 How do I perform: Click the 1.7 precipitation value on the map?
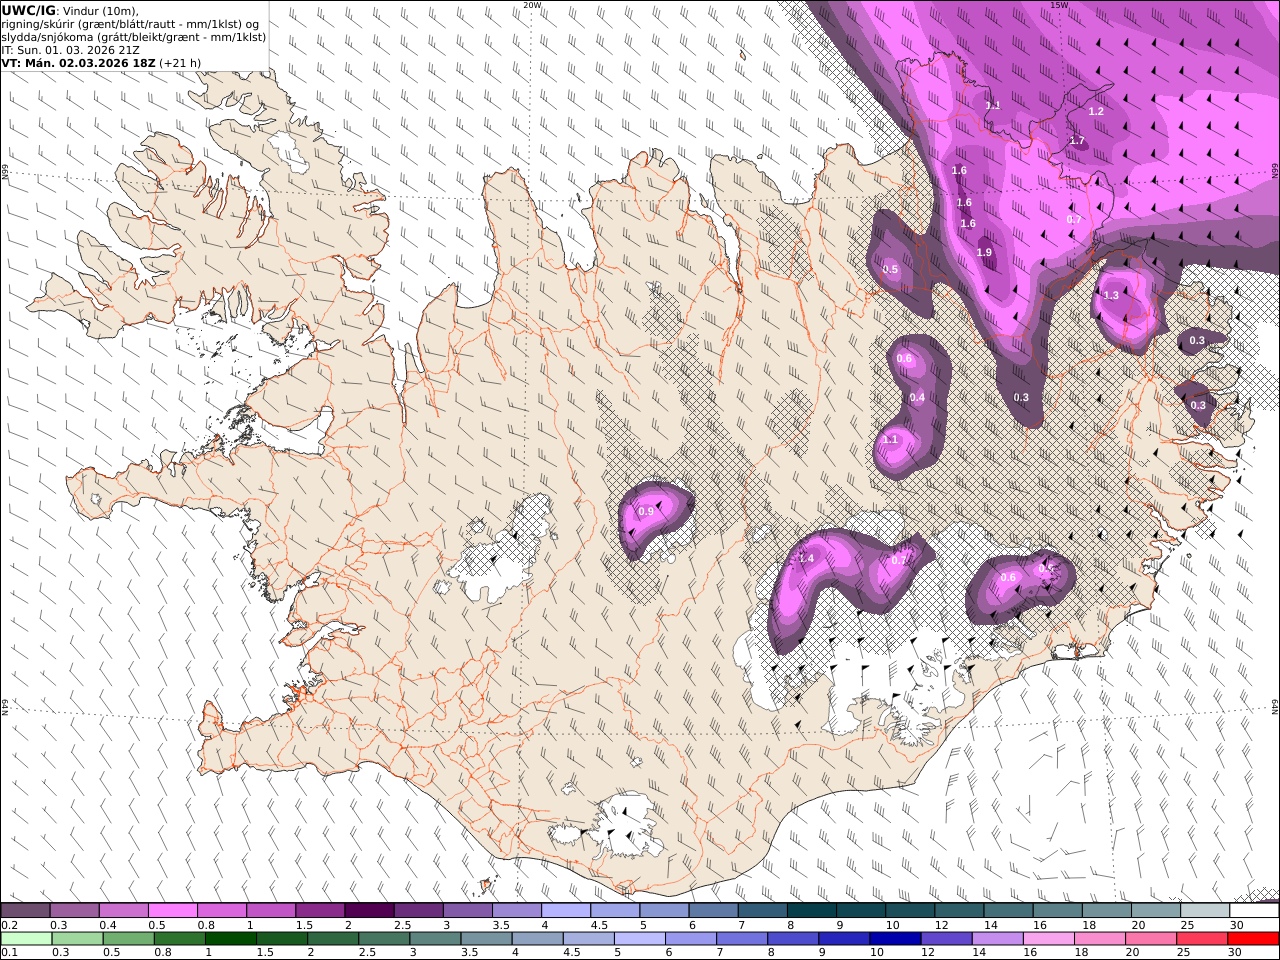(1077, 141)
